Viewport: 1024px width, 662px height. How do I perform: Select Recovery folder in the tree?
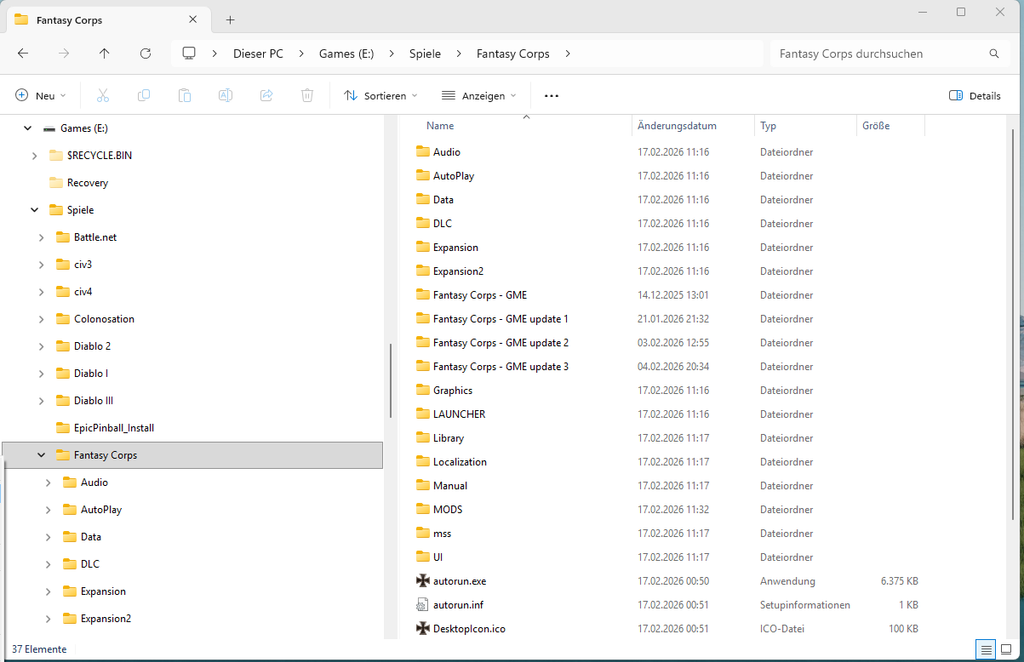[x=87, y=183]
